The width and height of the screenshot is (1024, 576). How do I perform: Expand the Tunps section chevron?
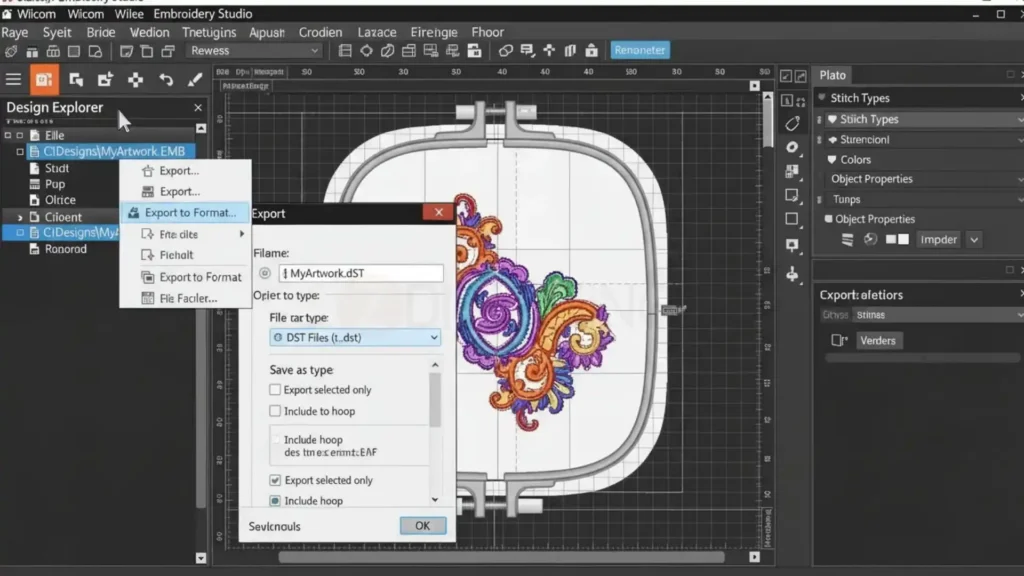tap(1020, 199)
